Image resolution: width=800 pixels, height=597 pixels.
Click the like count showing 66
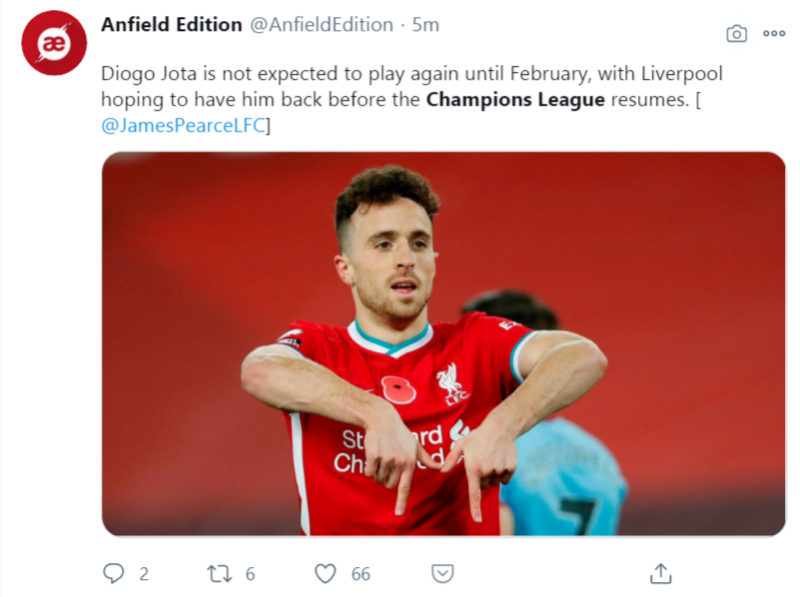pyautogui.click(x=360, y=573)
